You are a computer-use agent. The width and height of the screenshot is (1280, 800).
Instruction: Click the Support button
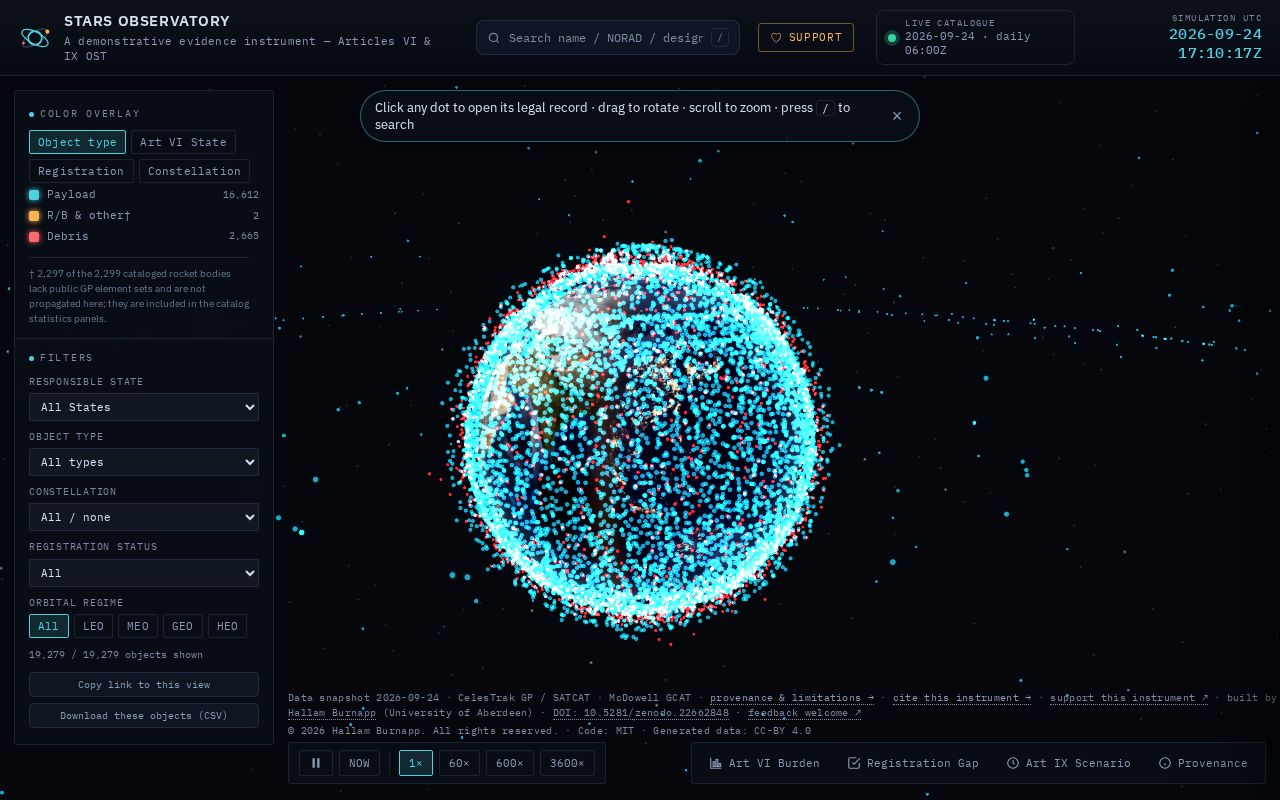tap(806, 38)
